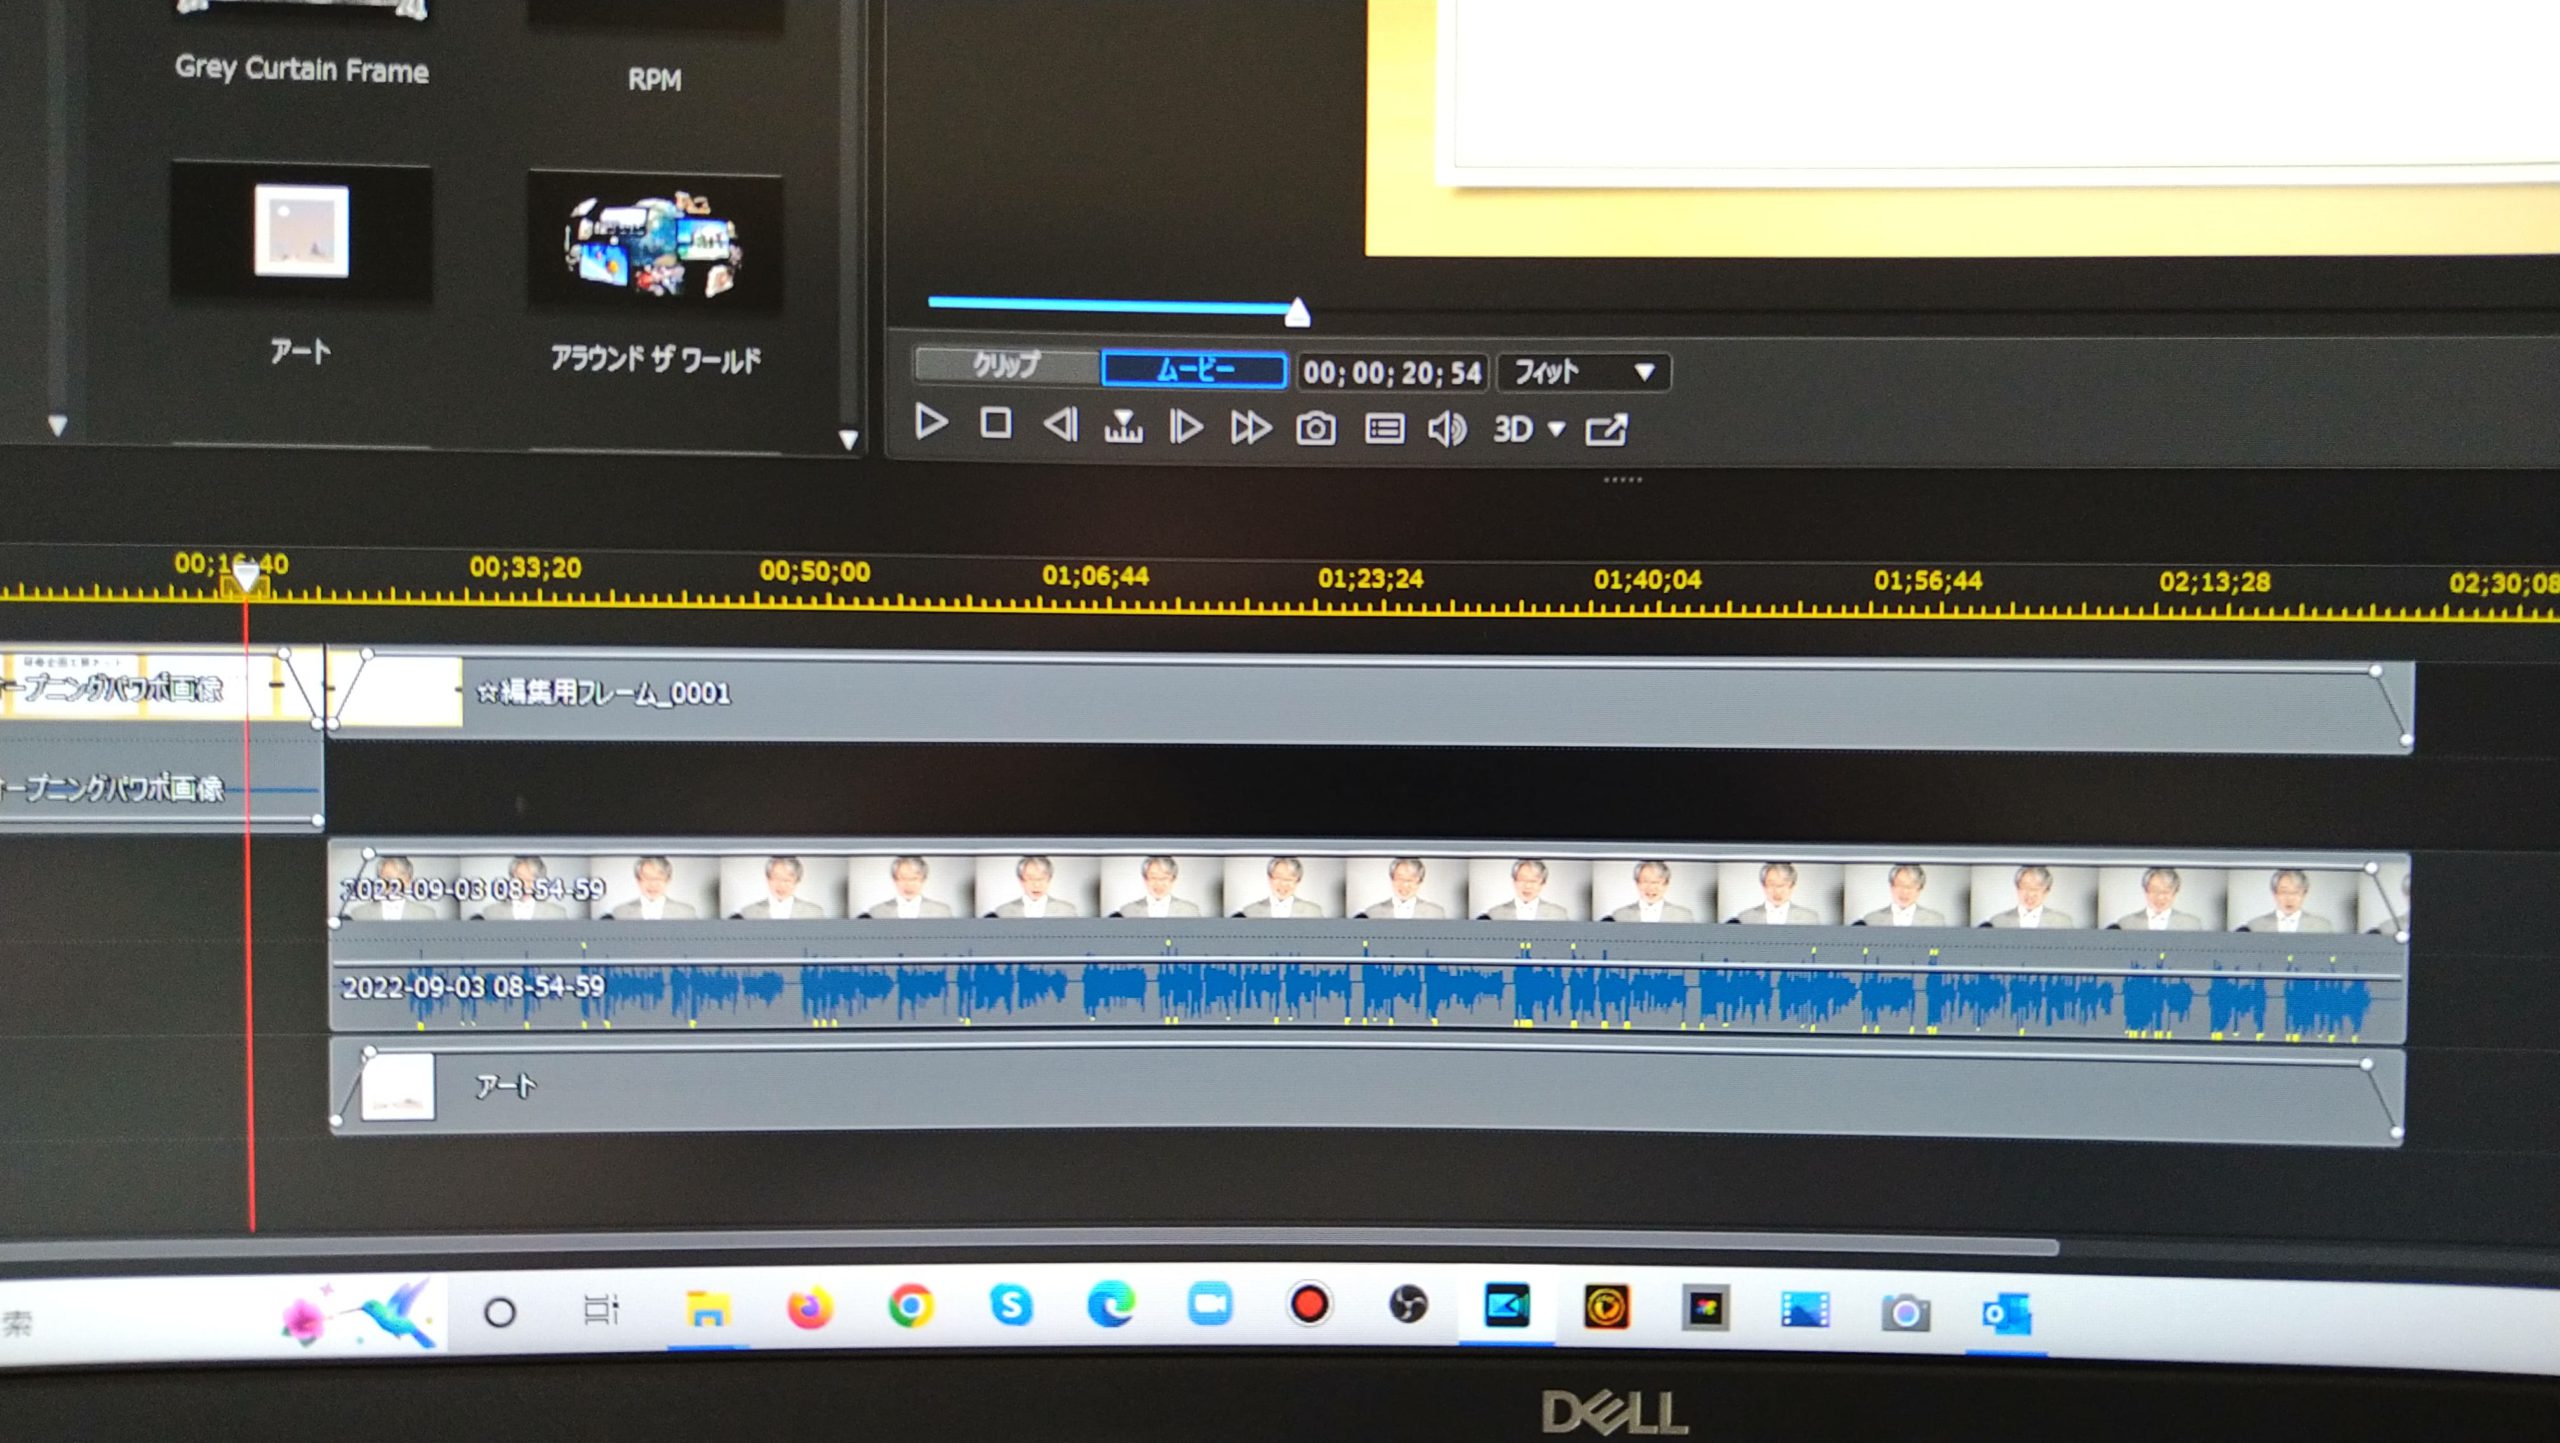Take a snapshot with the camera icon

click(x=1316, y=429)
